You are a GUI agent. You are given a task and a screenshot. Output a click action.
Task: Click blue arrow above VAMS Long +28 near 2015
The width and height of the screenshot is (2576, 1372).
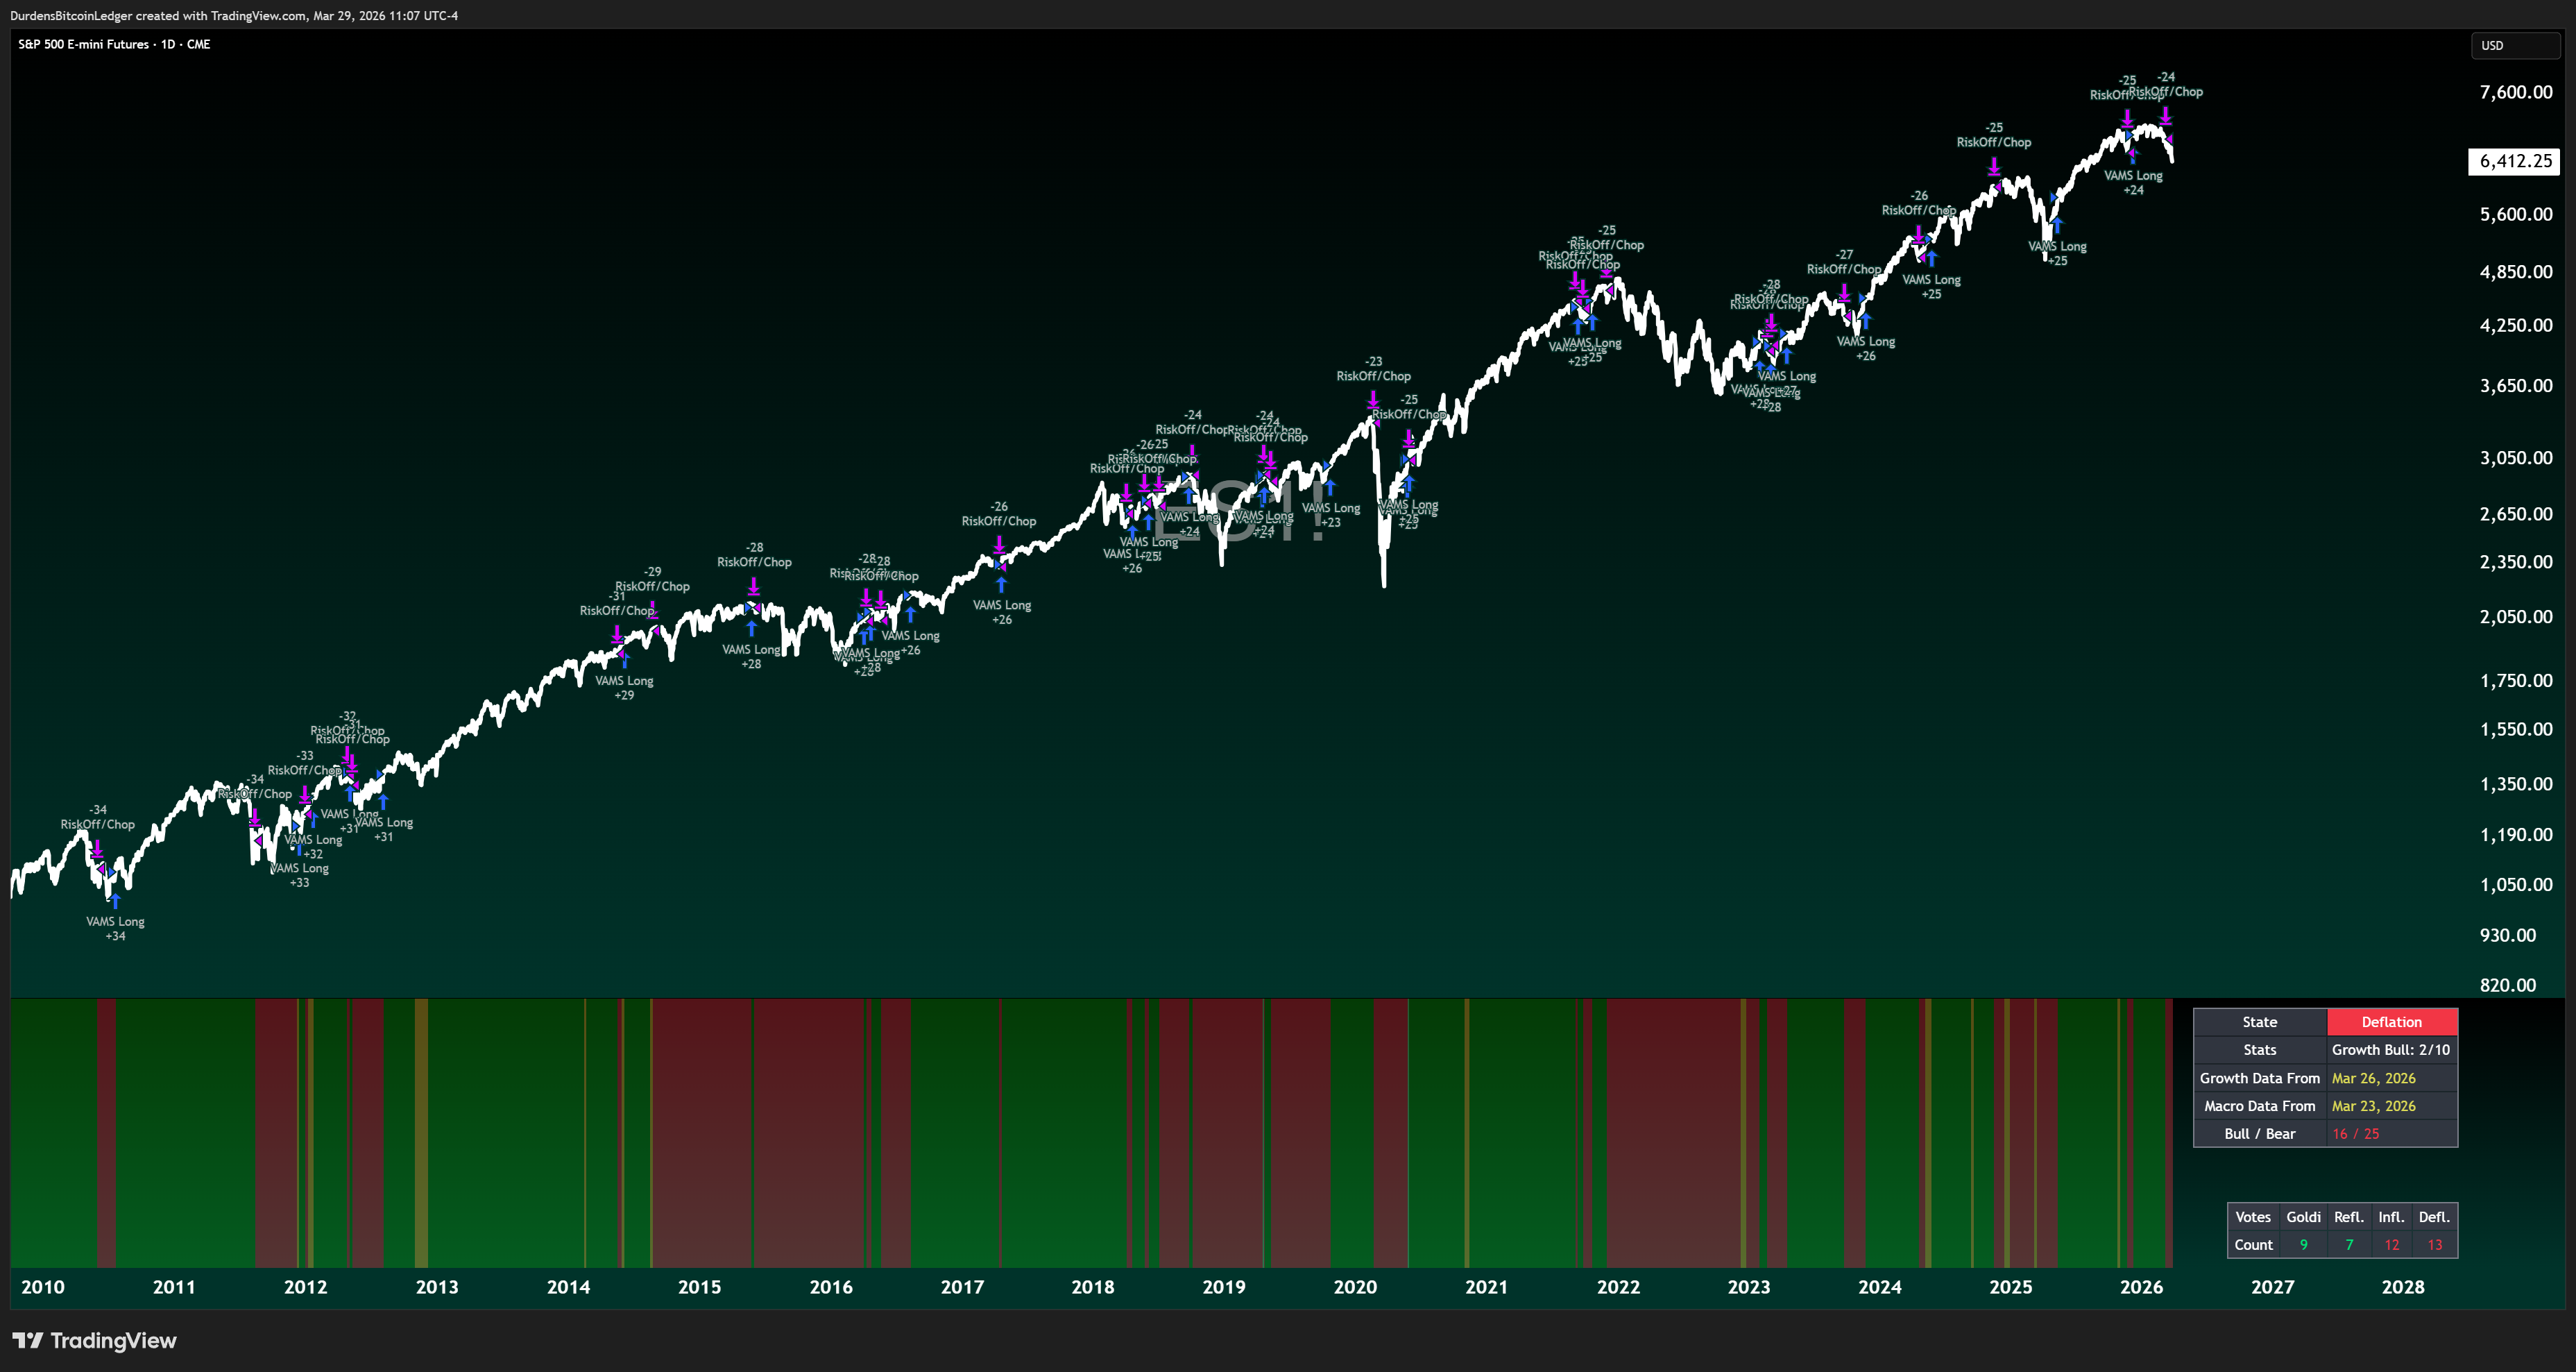click(x=751, y=629)
